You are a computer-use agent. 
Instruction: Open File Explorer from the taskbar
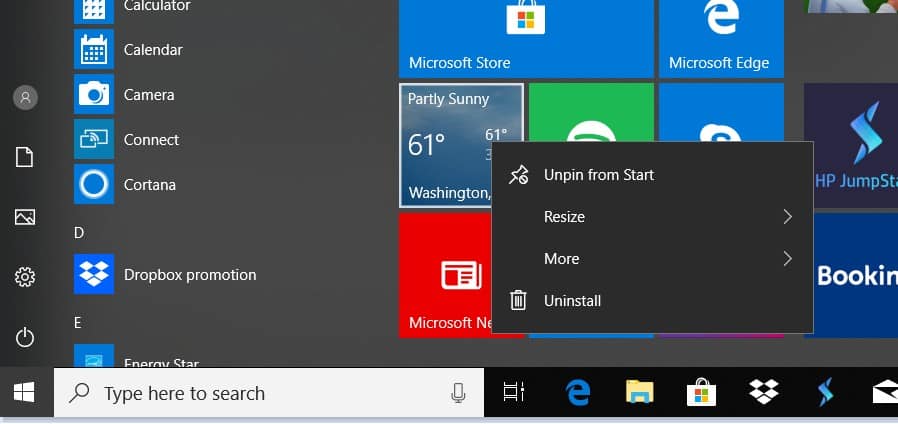pos(640,392)
